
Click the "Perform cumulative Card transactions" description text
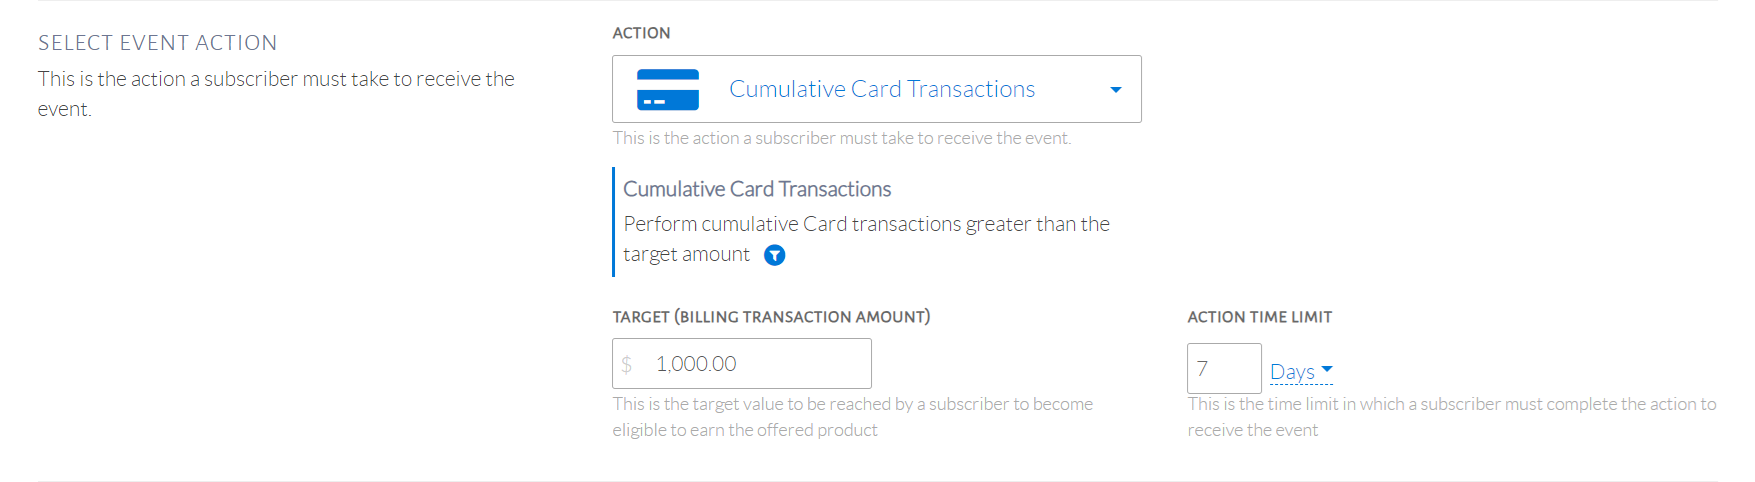(x=866, y=224)
